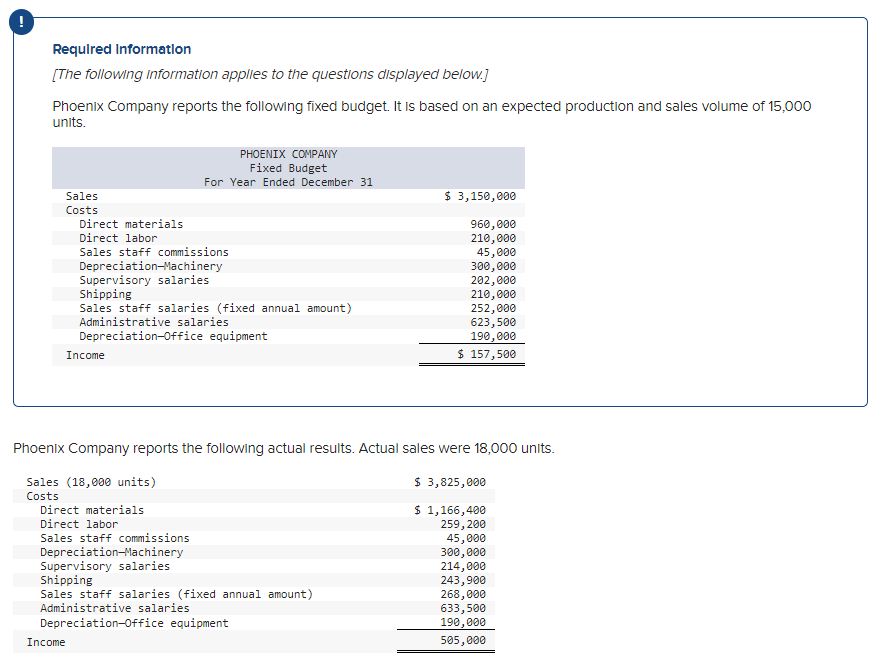Select budget direct materials value 960,000
Viewport: 876px width, 659px height.
tap(493, 224)
